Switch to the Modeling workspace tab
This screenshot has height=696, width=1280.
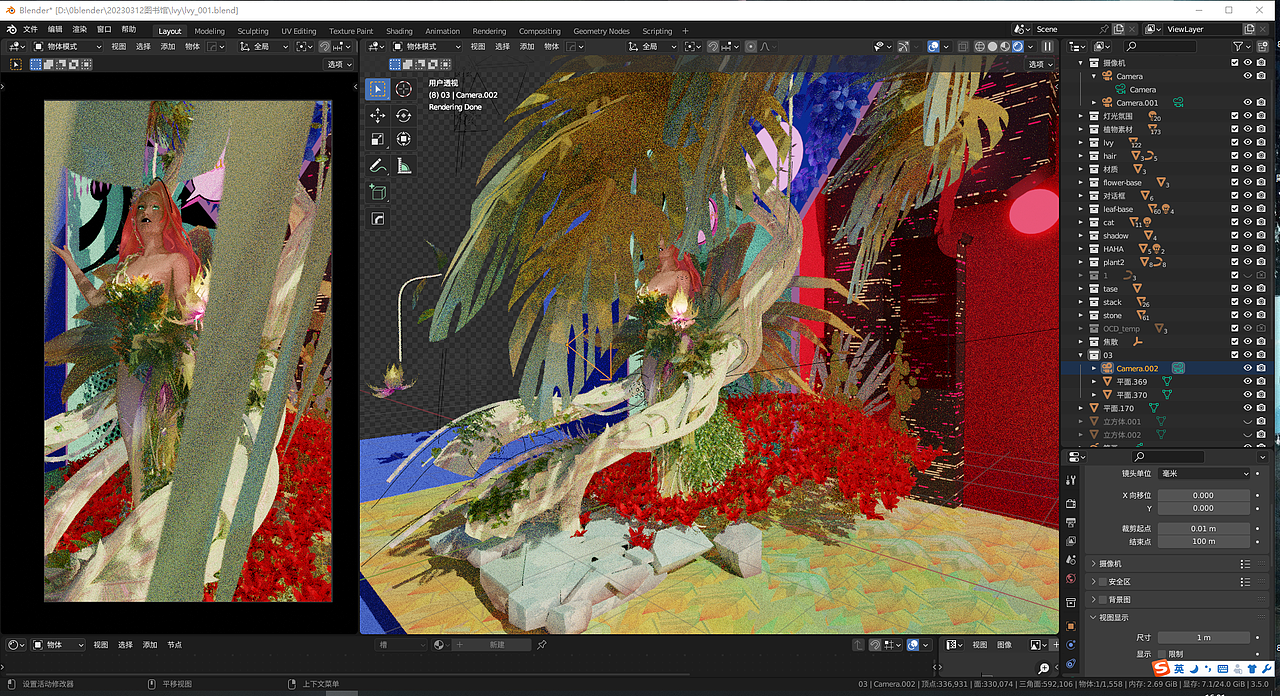point(209,31)
